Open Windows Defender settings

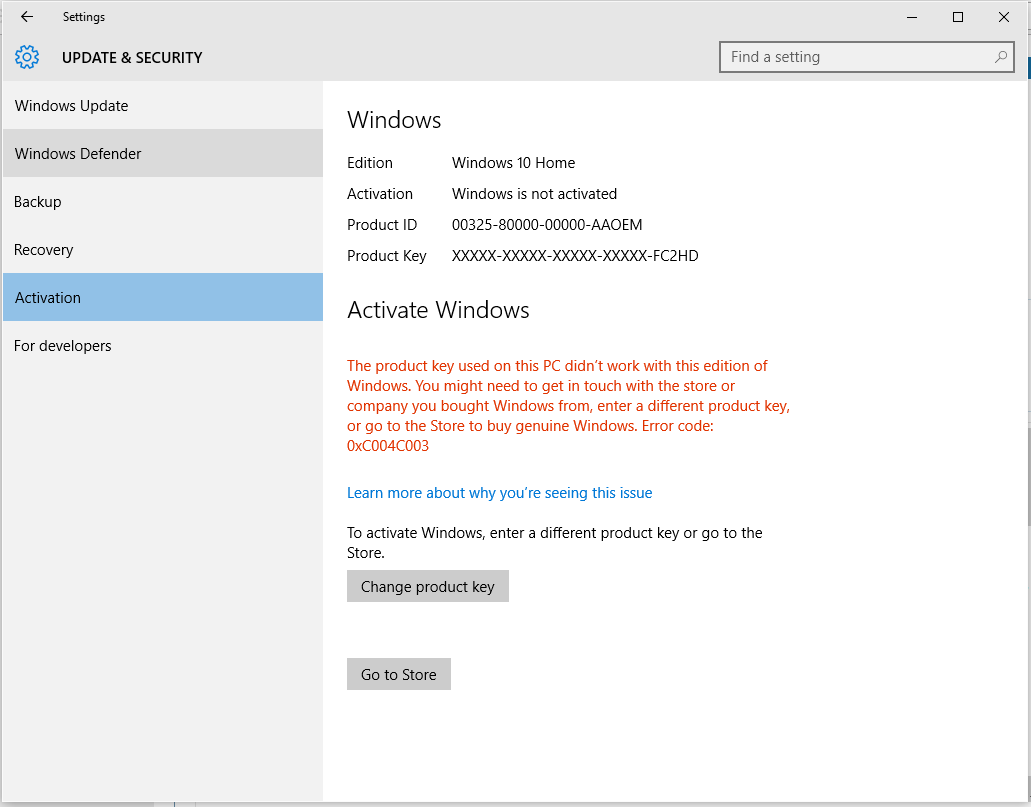(x=77, y=153)
